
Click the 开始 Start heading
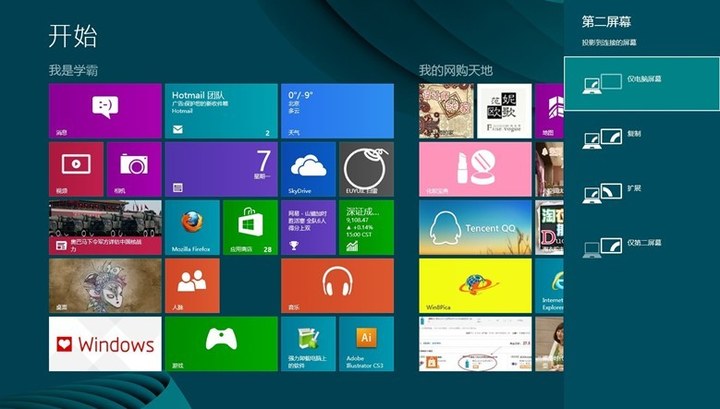click(73, 36)
